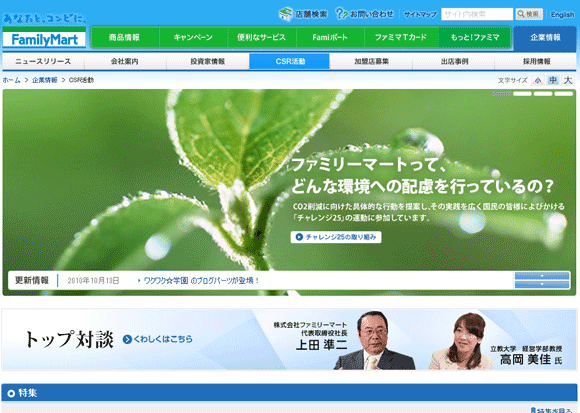Open ワクワク☆学園 blog parts news link
The height and width of the screenshot is (413, 580).
pos(201,281)
